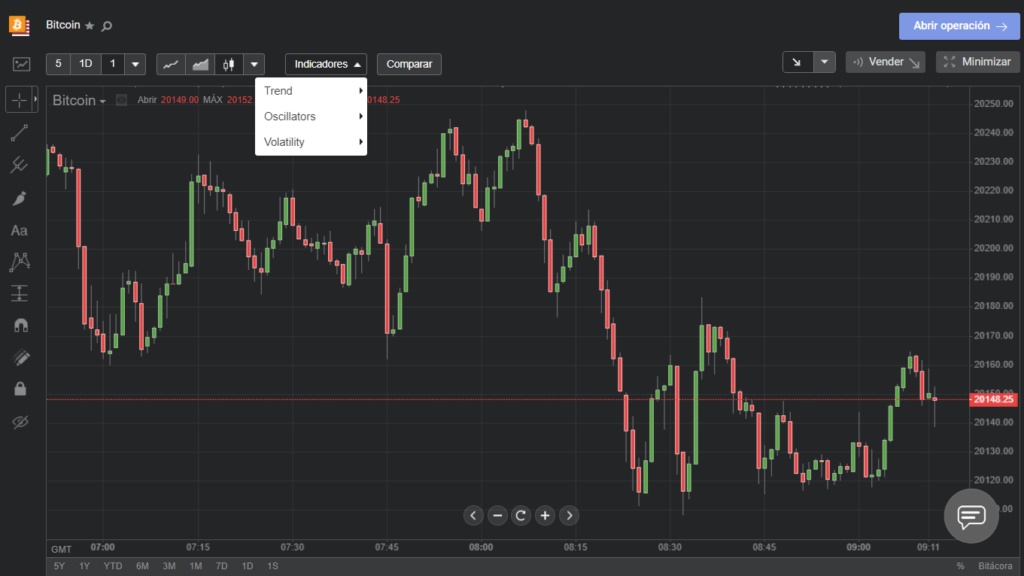The image size is (1024, 576).
Task: Select the 1Y time range
Action: pyautogui.click(x=84, y=566)
